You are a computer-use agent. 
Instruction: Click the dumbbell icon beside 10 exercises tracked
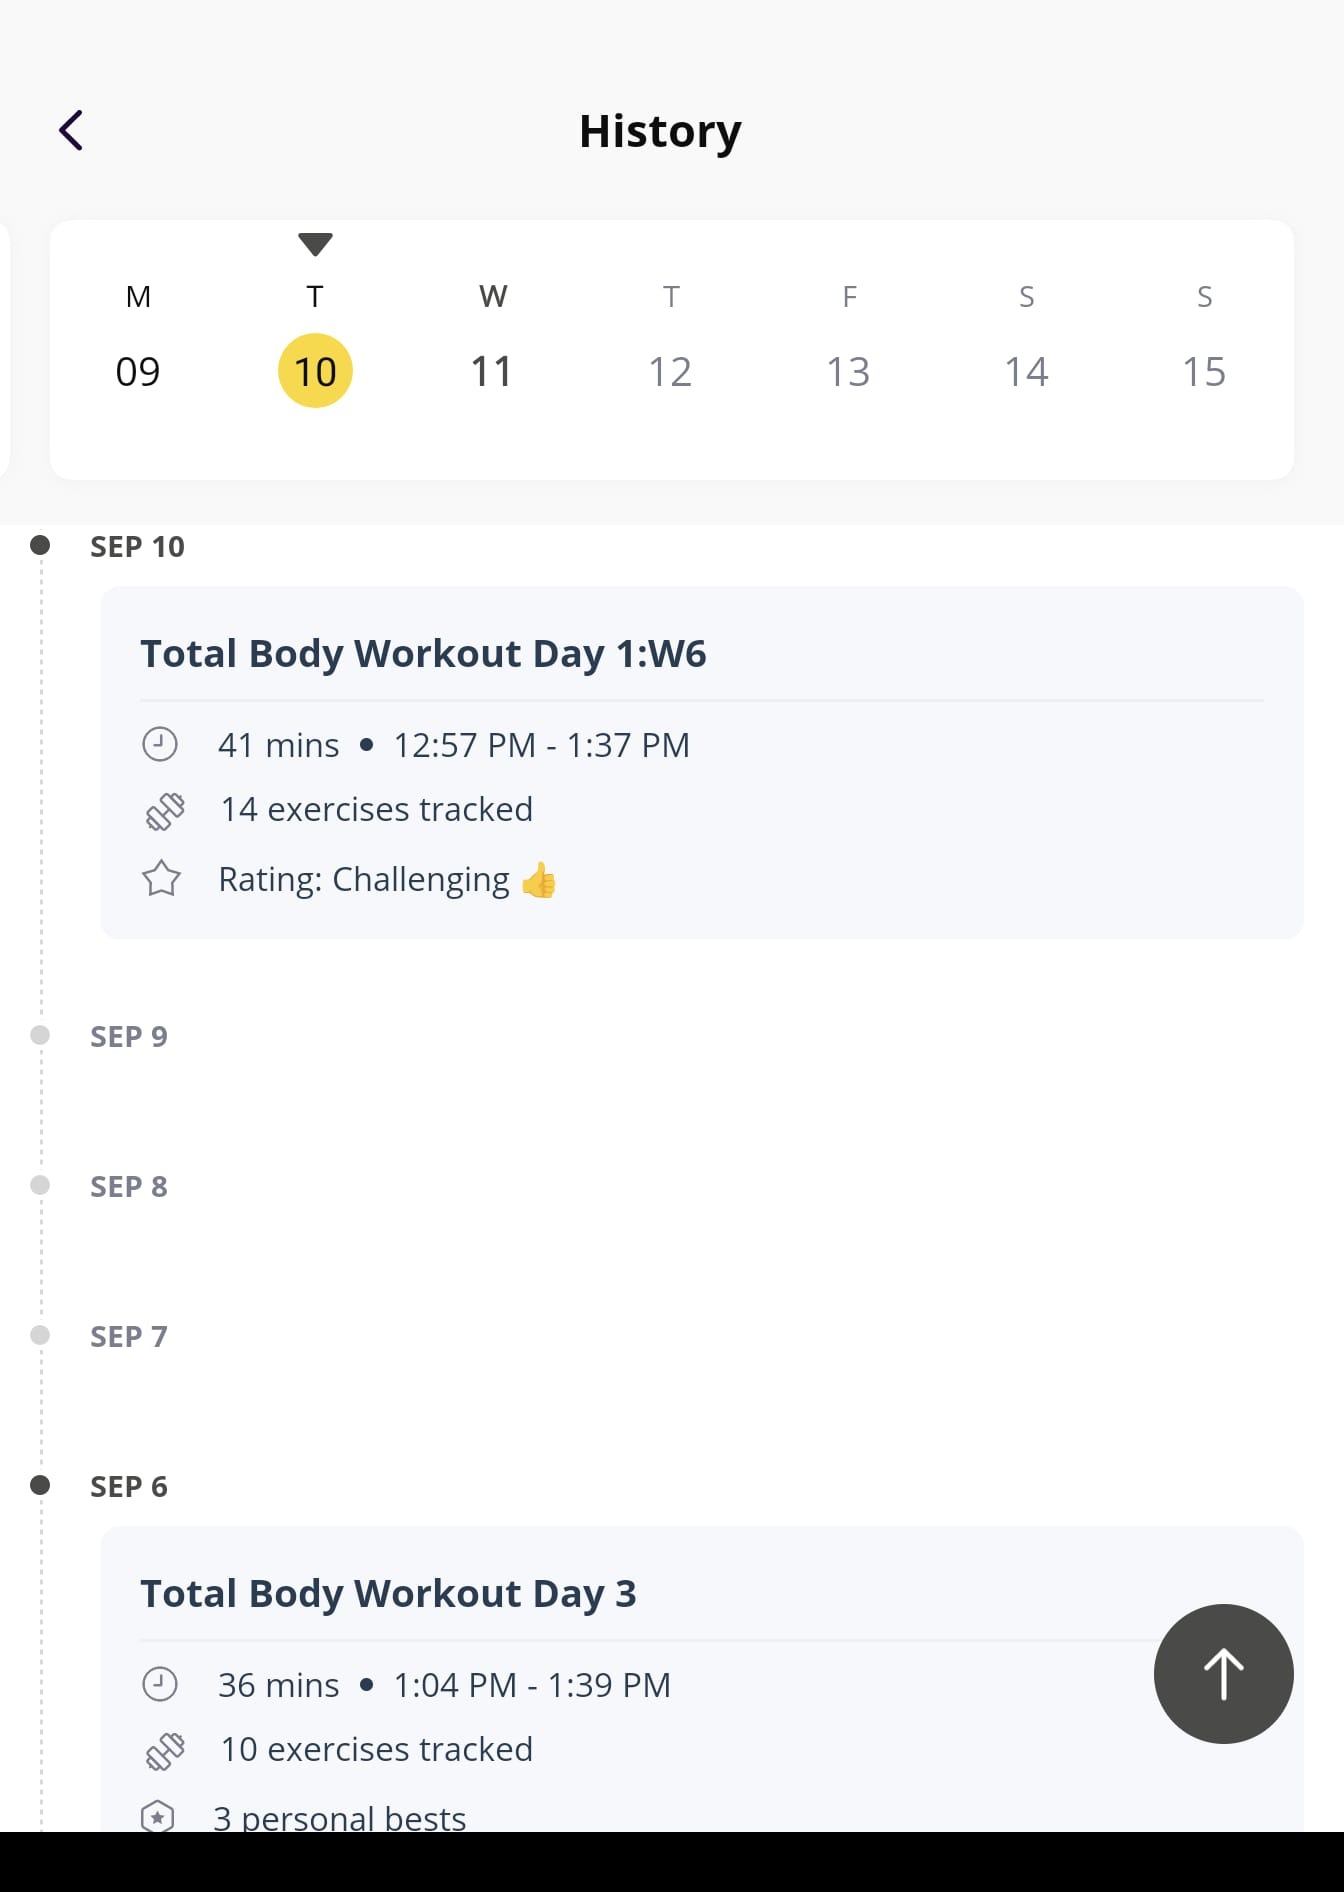pyautogui.click(x=165, y=1751)
